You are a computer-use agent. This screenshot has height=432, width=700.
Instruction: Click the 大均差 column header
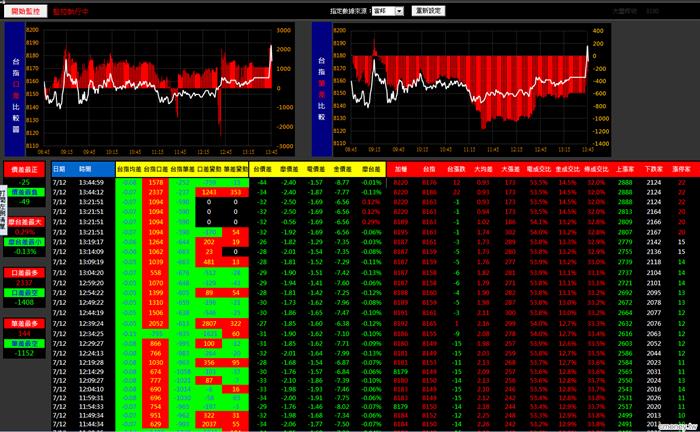[483, 169]
